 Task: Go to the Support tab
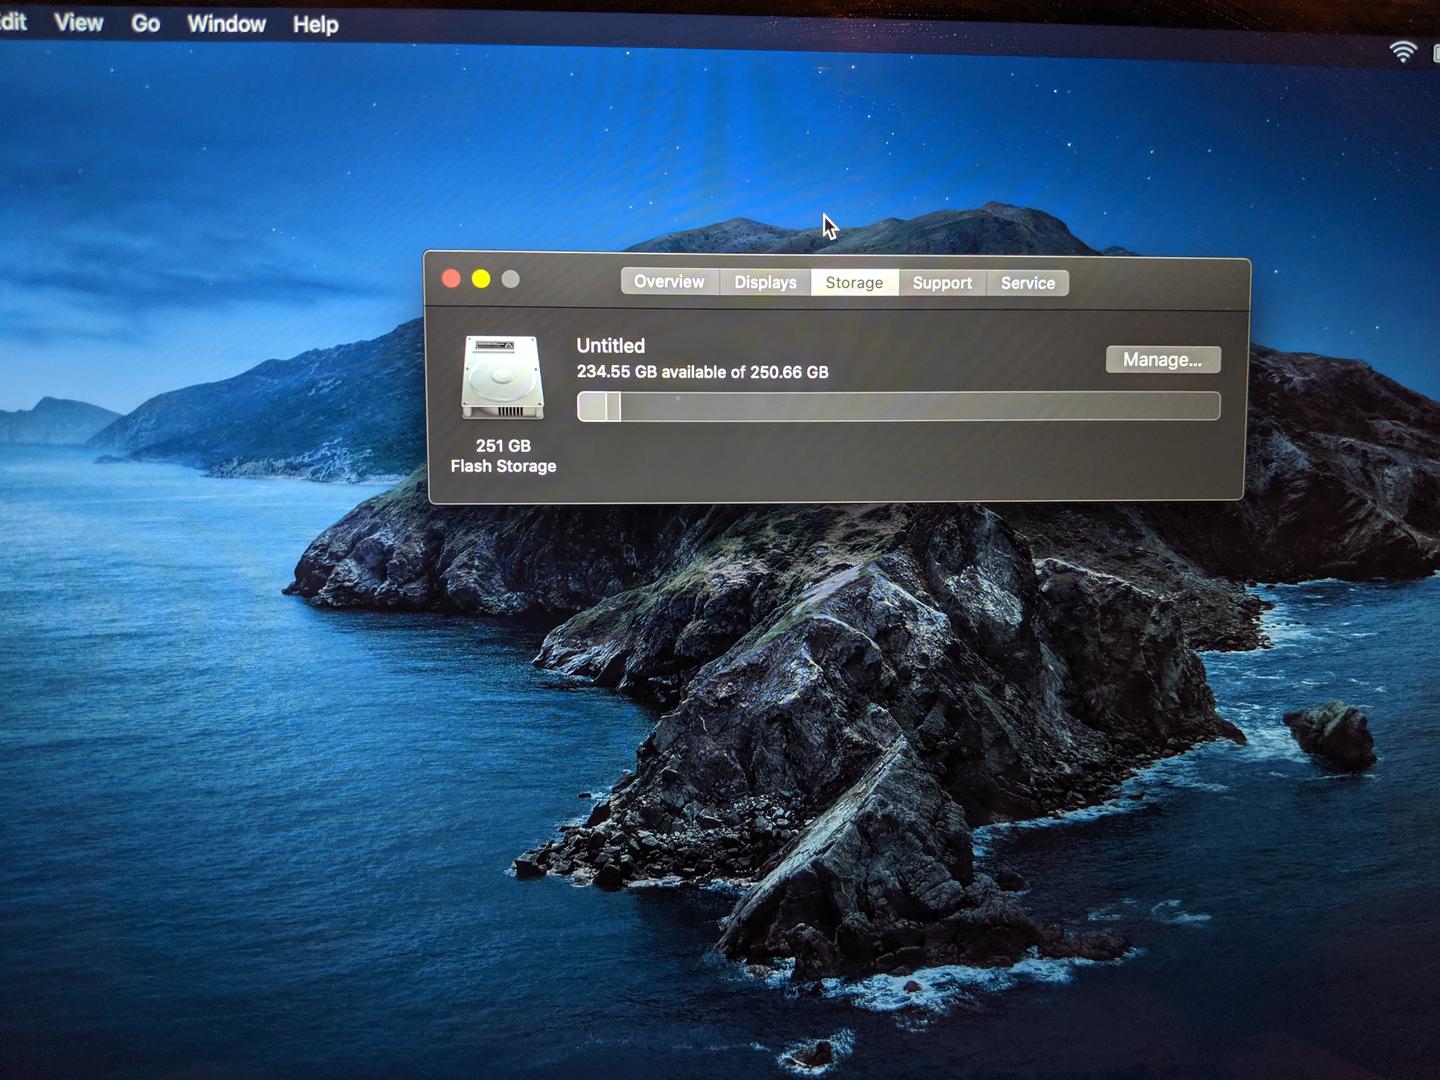tap(942, 283)
